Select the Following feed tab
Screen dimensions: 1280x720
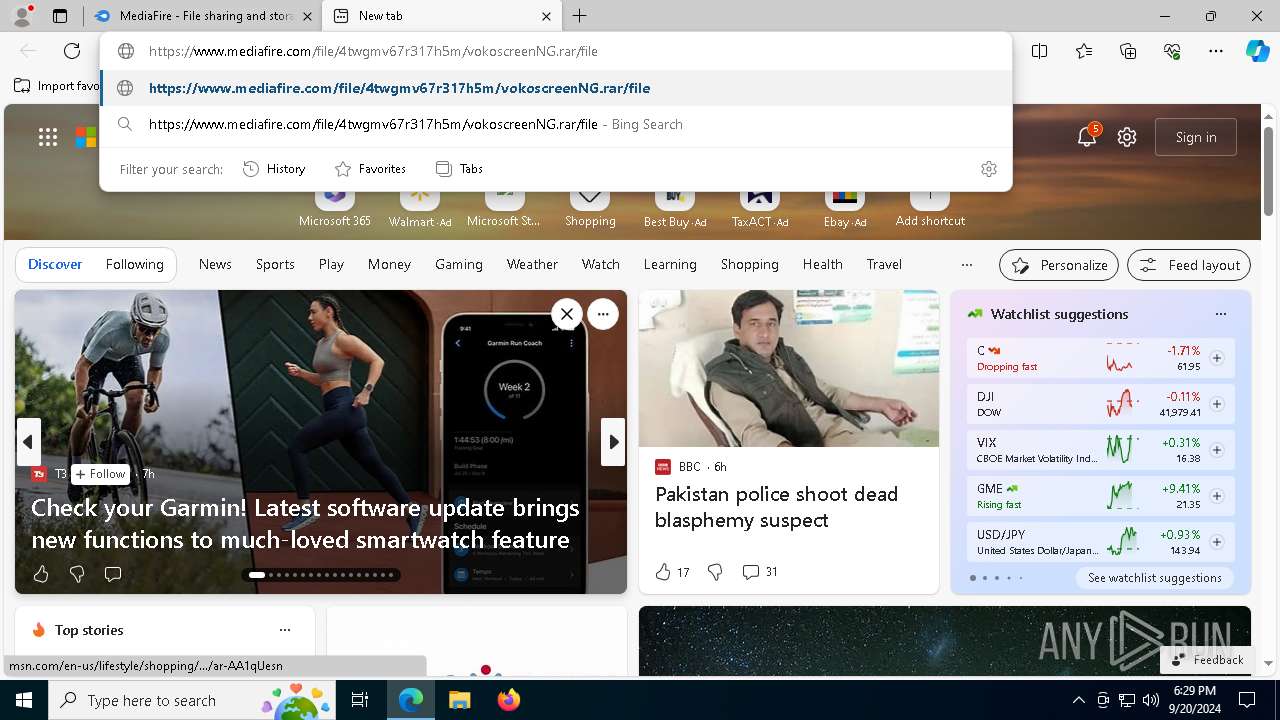click(x=134, y=264)
